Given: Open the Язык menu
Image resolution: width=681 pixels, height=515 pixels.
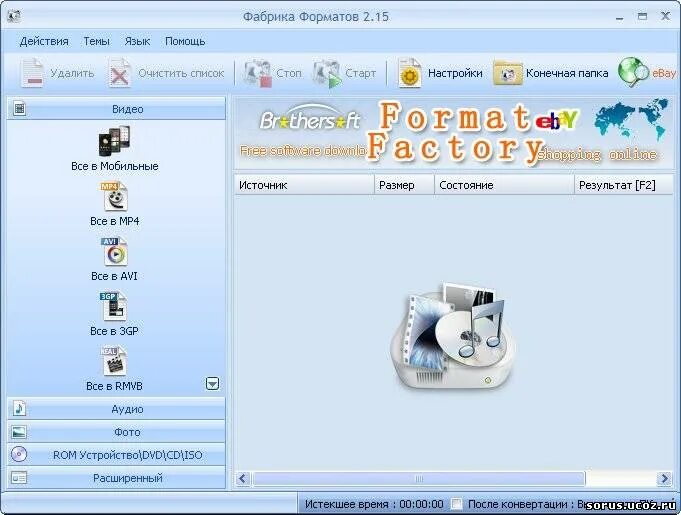Looking at the screenshot, I should coord(137,41).
